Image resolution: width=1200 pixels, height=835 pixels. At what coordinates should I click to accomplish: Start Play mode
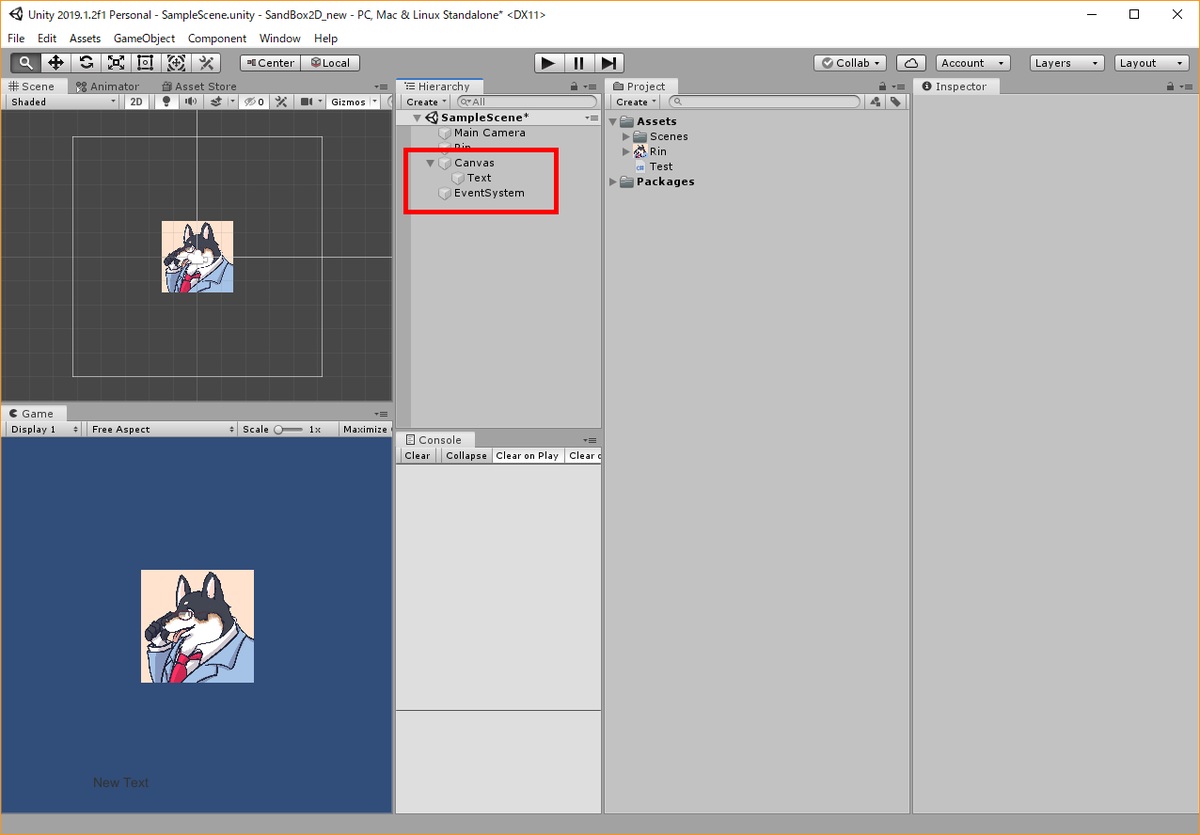[547, 63]
